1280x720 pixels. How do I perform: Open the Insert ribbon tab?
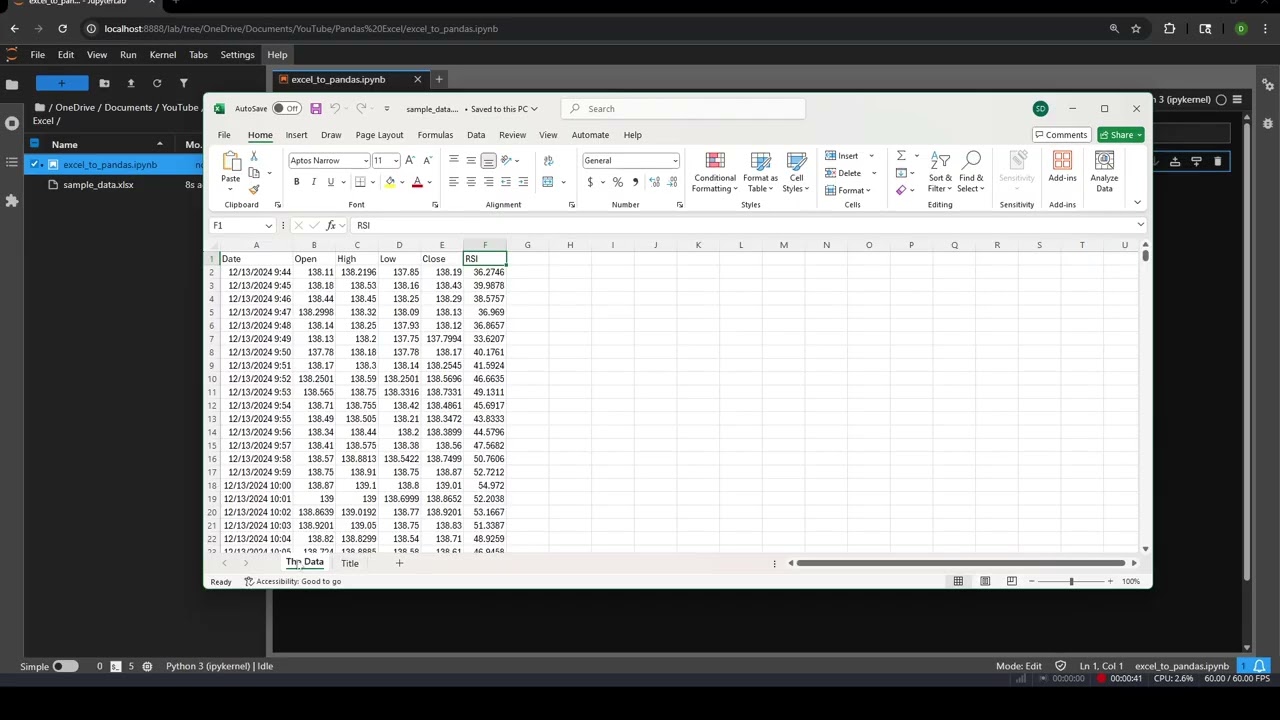pos(296,135)
